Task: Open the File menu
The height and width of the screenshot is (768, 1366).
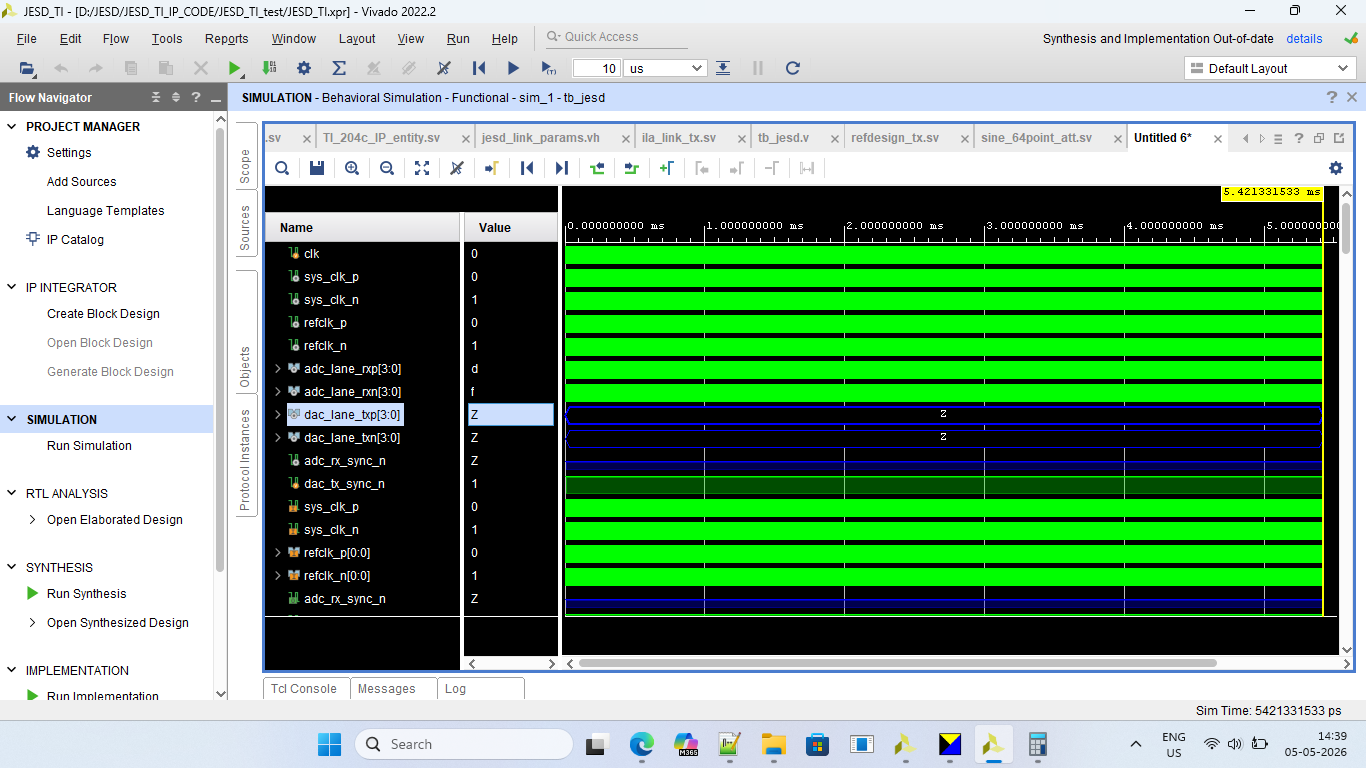Action: tap(27, 39)
